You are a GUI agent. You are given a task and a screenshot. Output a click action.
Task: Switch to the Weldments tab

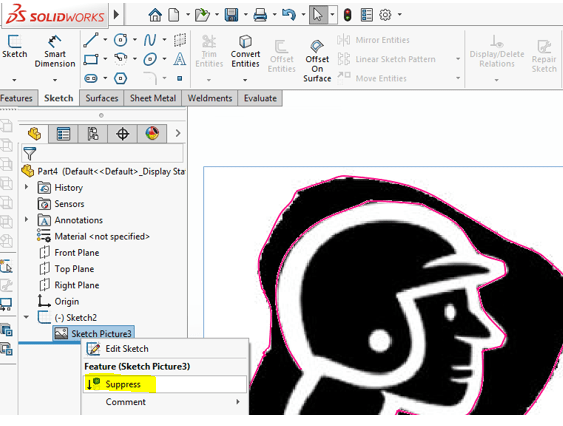pyautogui.click(x=210, y=98)
